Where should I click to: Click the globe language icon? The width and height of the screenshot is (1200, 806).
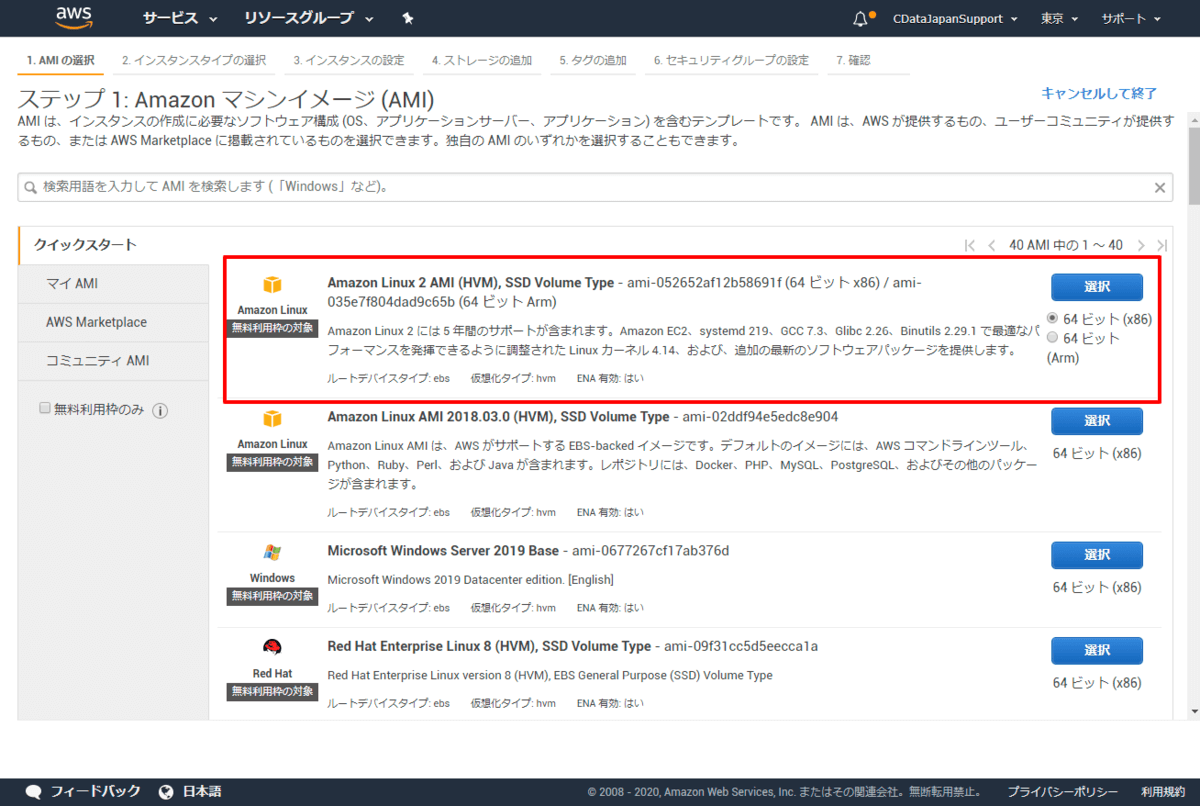pos(166,791)
